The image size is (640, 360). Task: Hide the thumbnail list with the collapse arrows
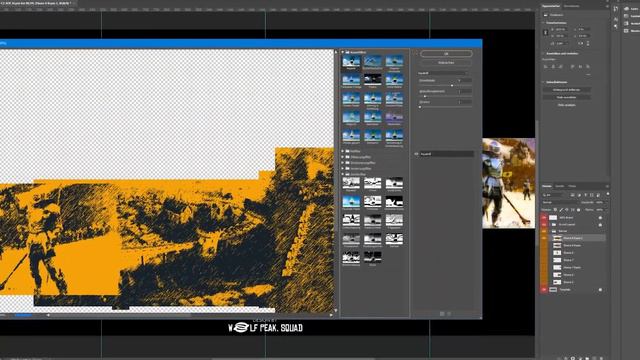pyautogui.click(x=416, y=53)
